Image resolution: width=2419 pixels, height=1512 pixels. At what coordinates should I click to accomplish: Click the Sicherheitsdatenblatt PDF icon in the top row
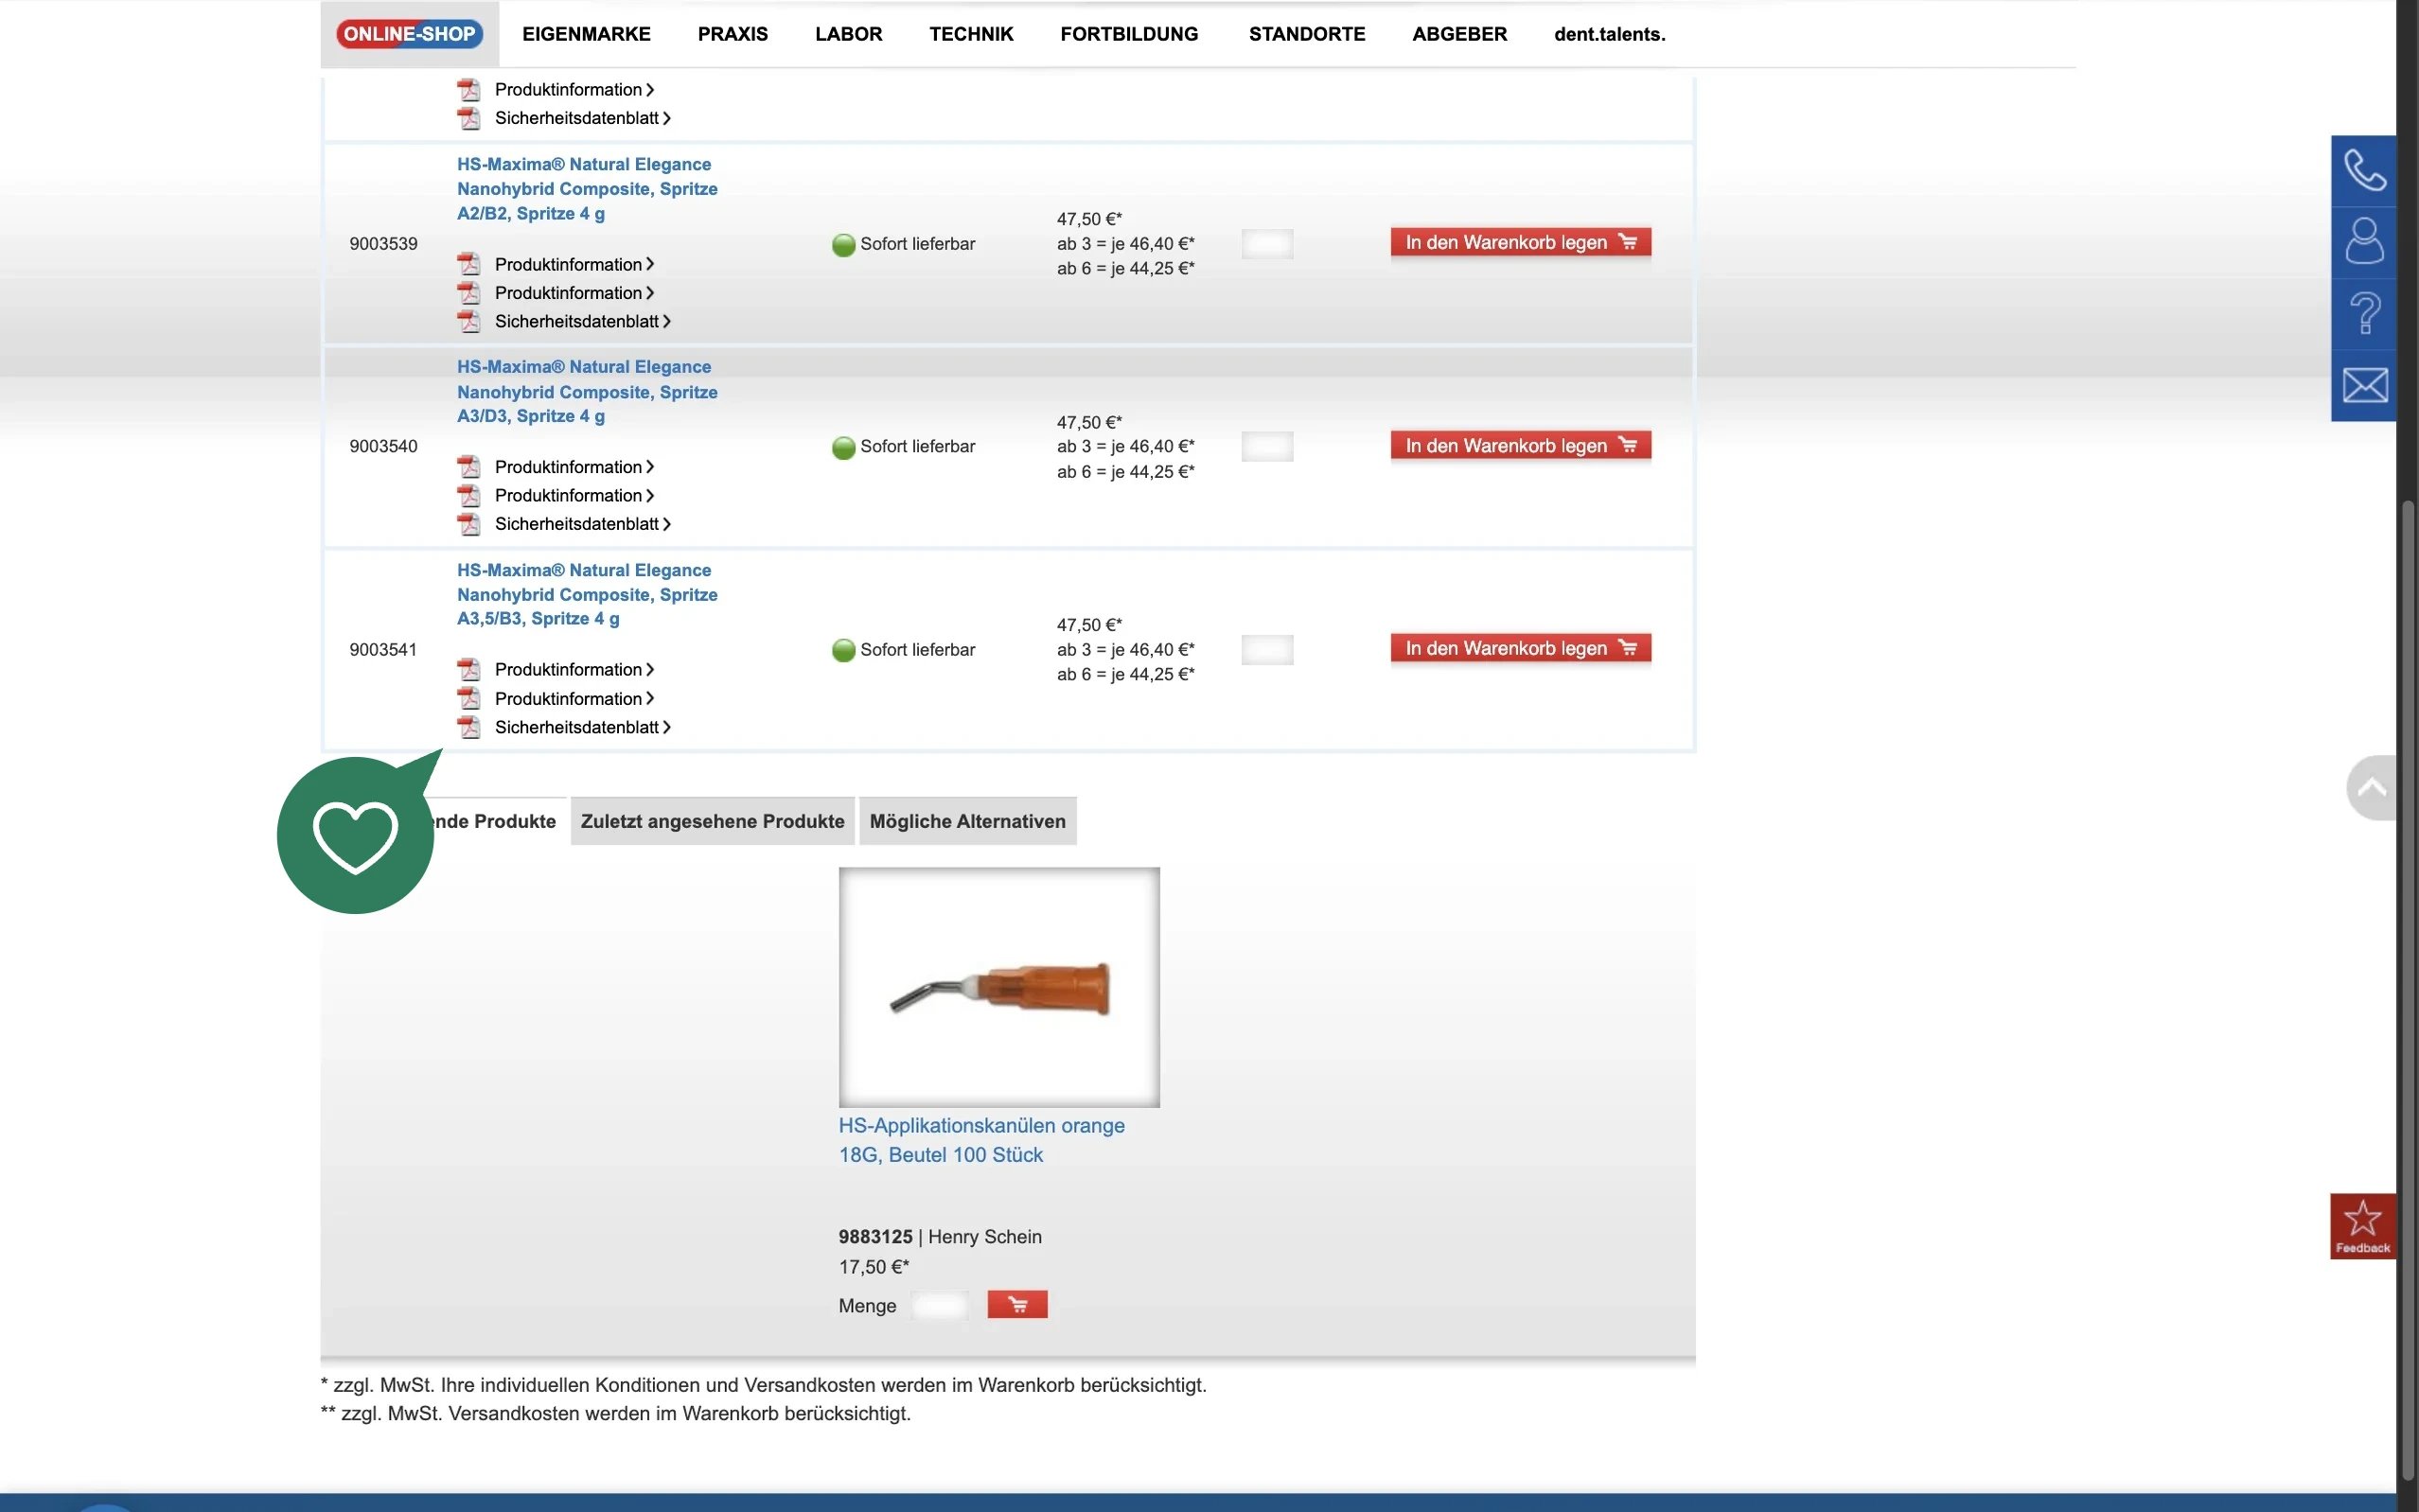[468, 118]
